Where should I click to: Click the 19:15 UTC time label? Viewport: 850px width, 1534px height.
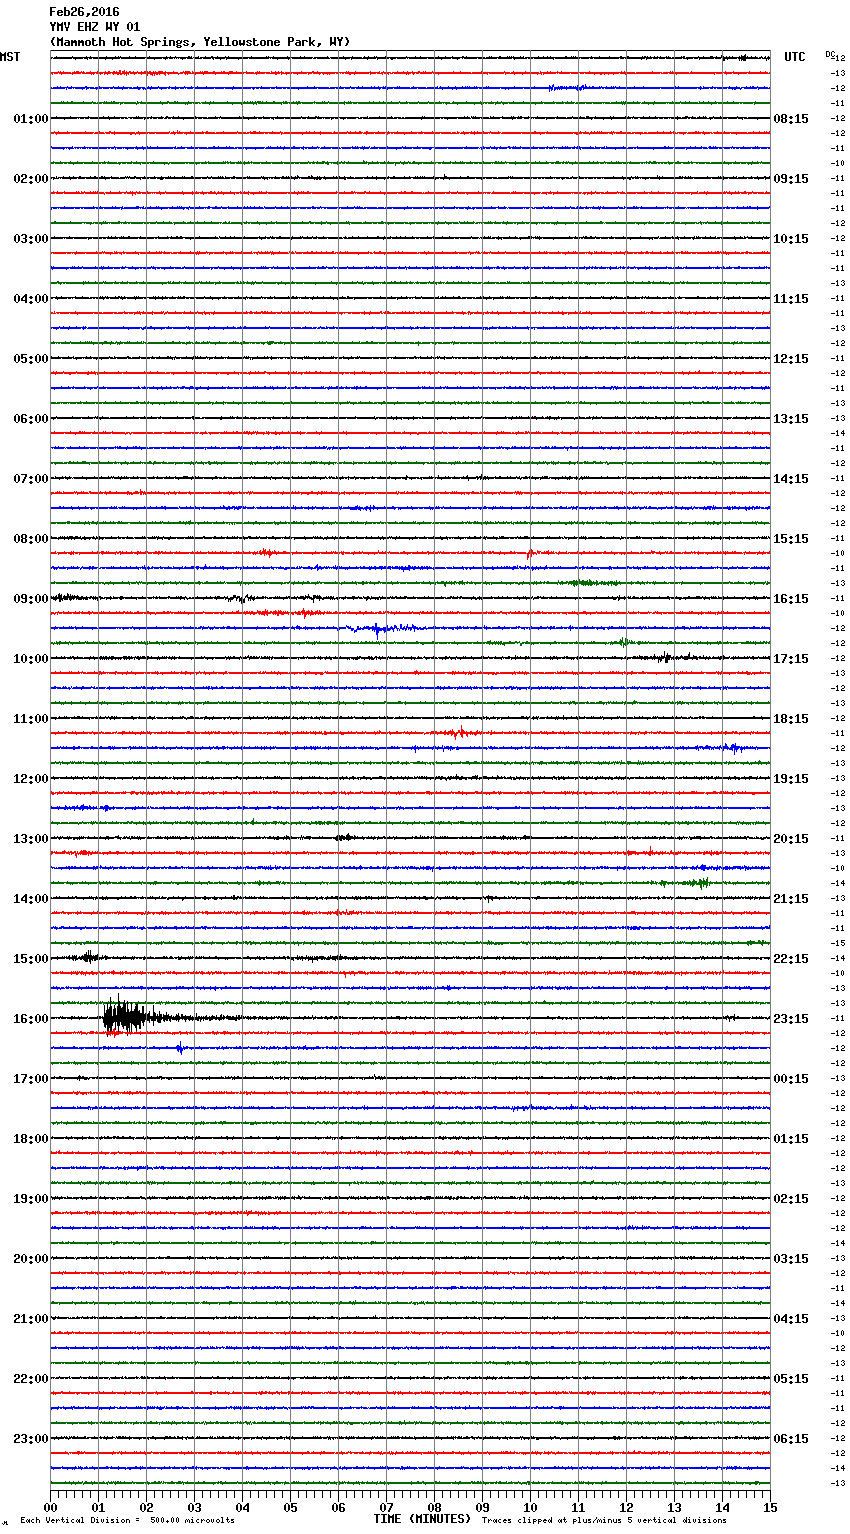click(x=791, y=779)
